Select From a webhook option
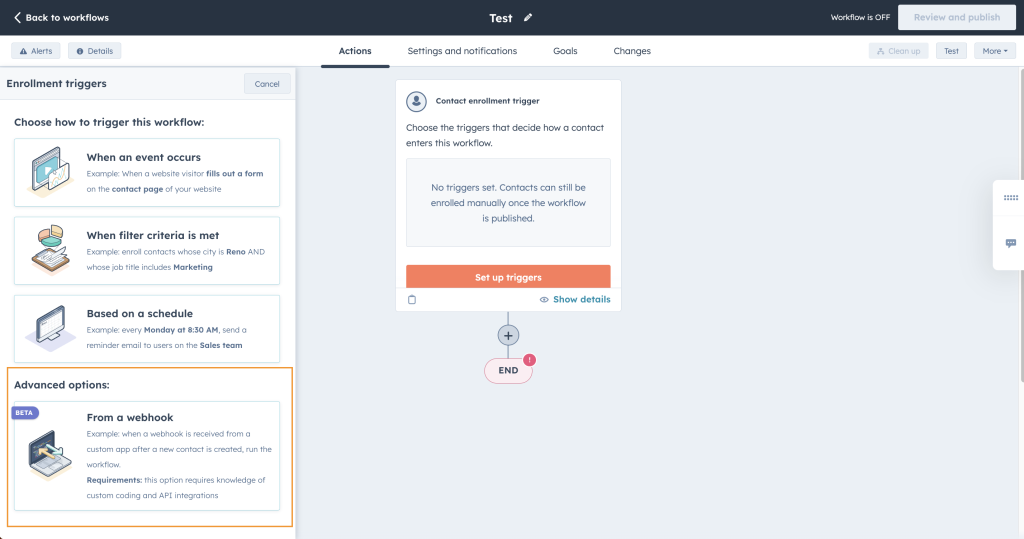The image size is (1024, 539). [x=147, y=455]
